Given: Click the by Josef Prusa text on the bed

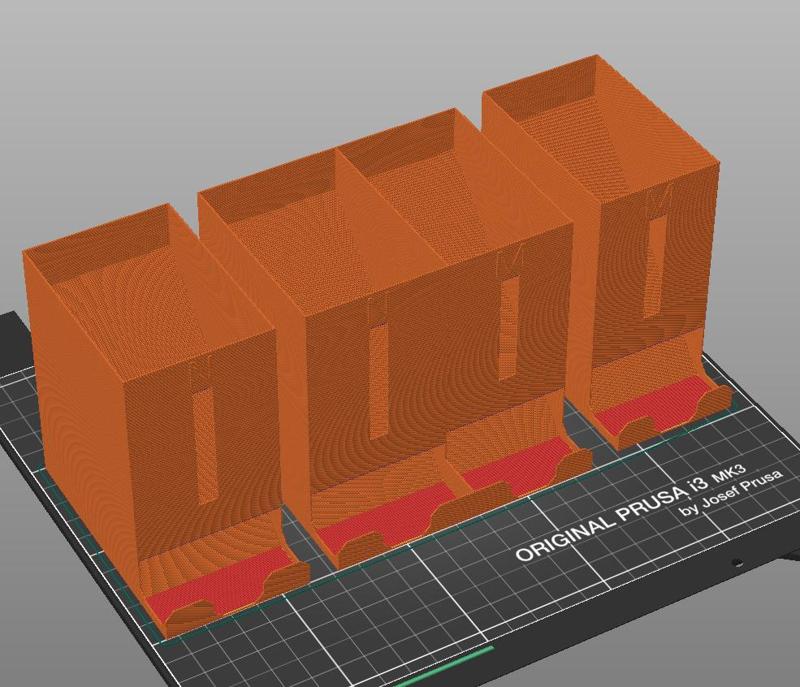Looking at the screenshot, I should point(730,495).
